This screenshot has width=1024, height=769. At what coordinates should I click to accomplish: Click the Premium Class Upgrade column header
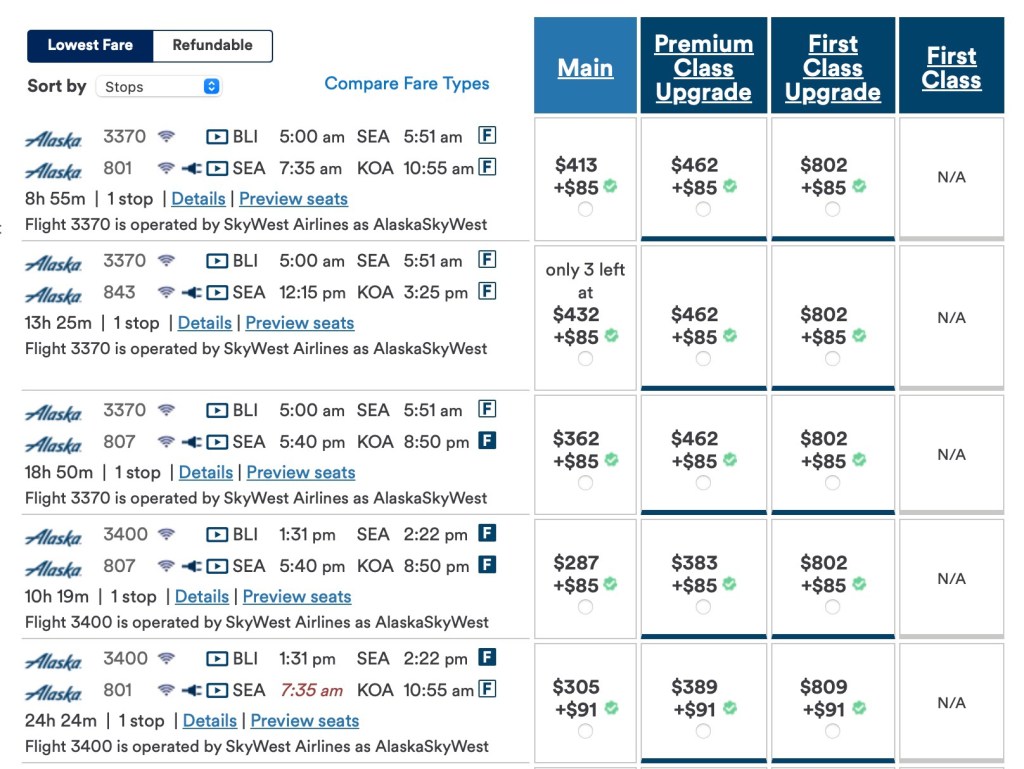[703, 68]
